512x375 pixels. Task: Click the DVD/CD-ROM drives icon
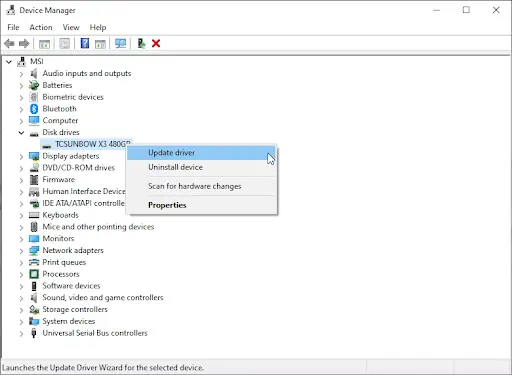(x=34, y=168)
